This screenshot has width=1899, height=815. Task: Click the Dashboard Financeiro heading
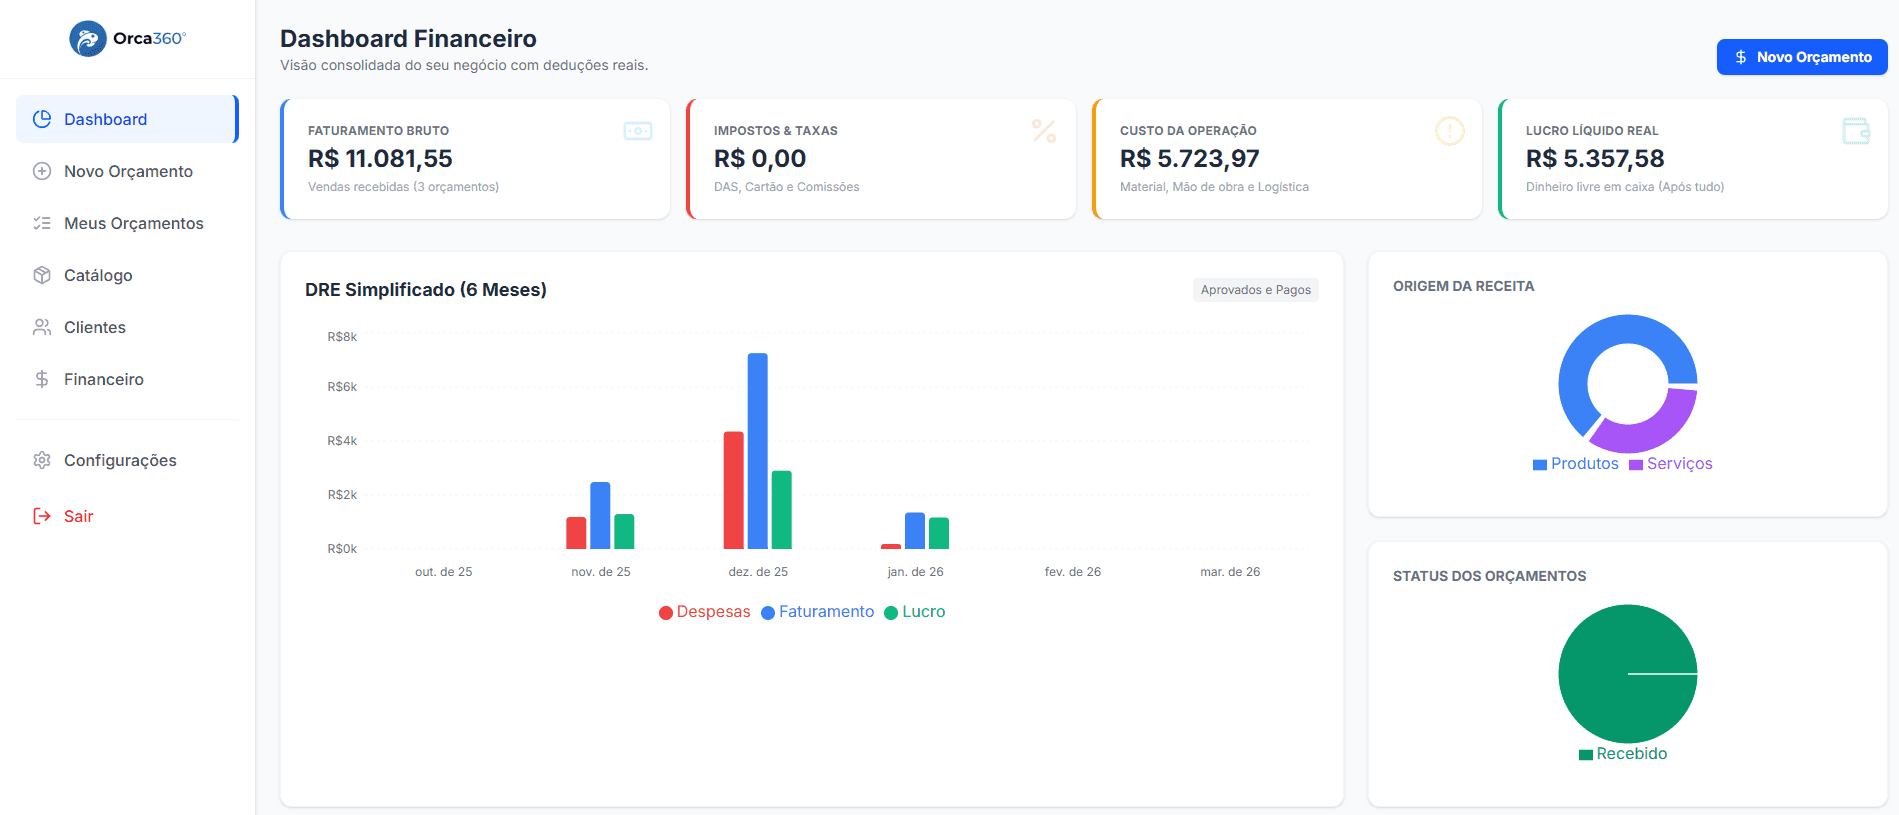tap(408, 38)
